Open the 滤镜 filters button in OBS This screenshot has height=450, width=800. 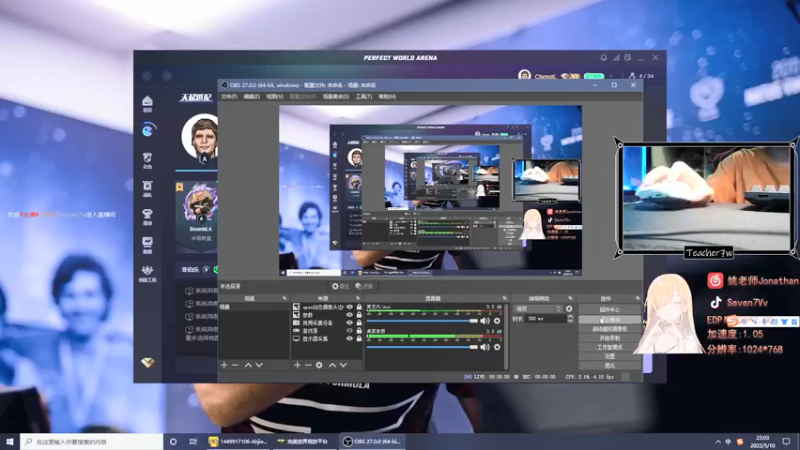[364, 286]
